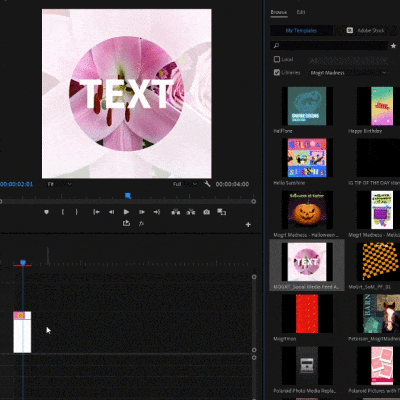Select the Hello Sunshine template thumbnail

pyautogui.click(x=307, y=158)
